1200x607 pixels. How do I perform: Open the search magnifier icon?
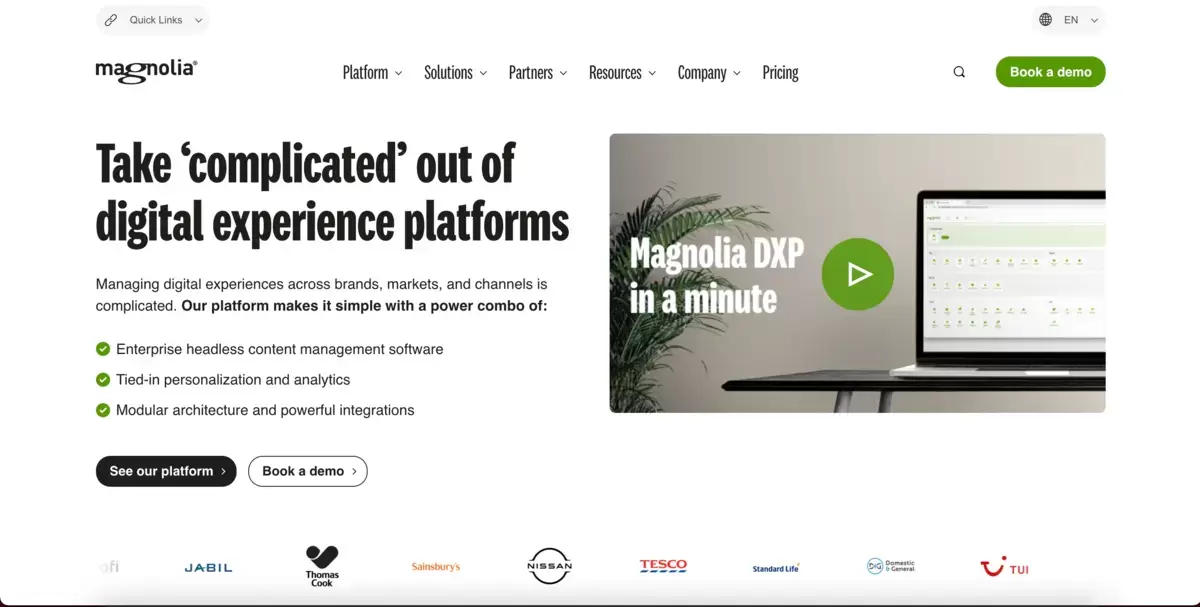click(959, 72)
